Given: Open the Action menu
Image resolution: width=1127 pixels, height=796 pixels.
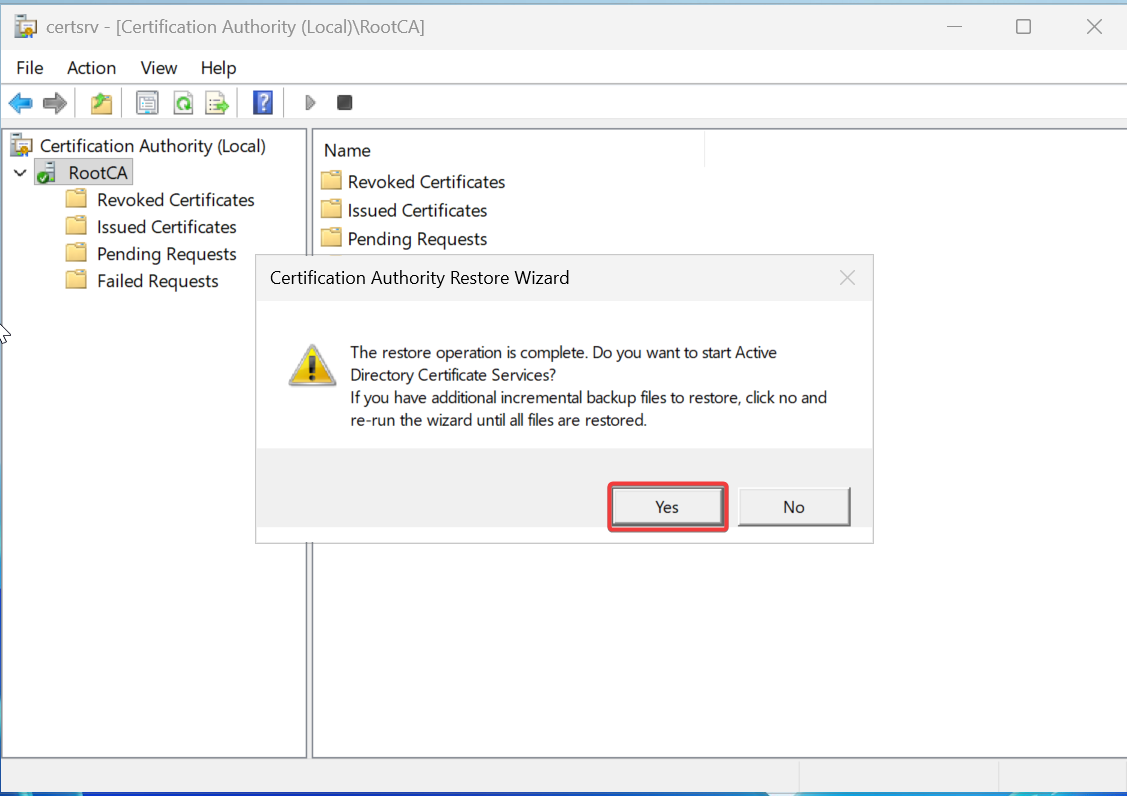Looking at the screenshot, I should [91, 68].
